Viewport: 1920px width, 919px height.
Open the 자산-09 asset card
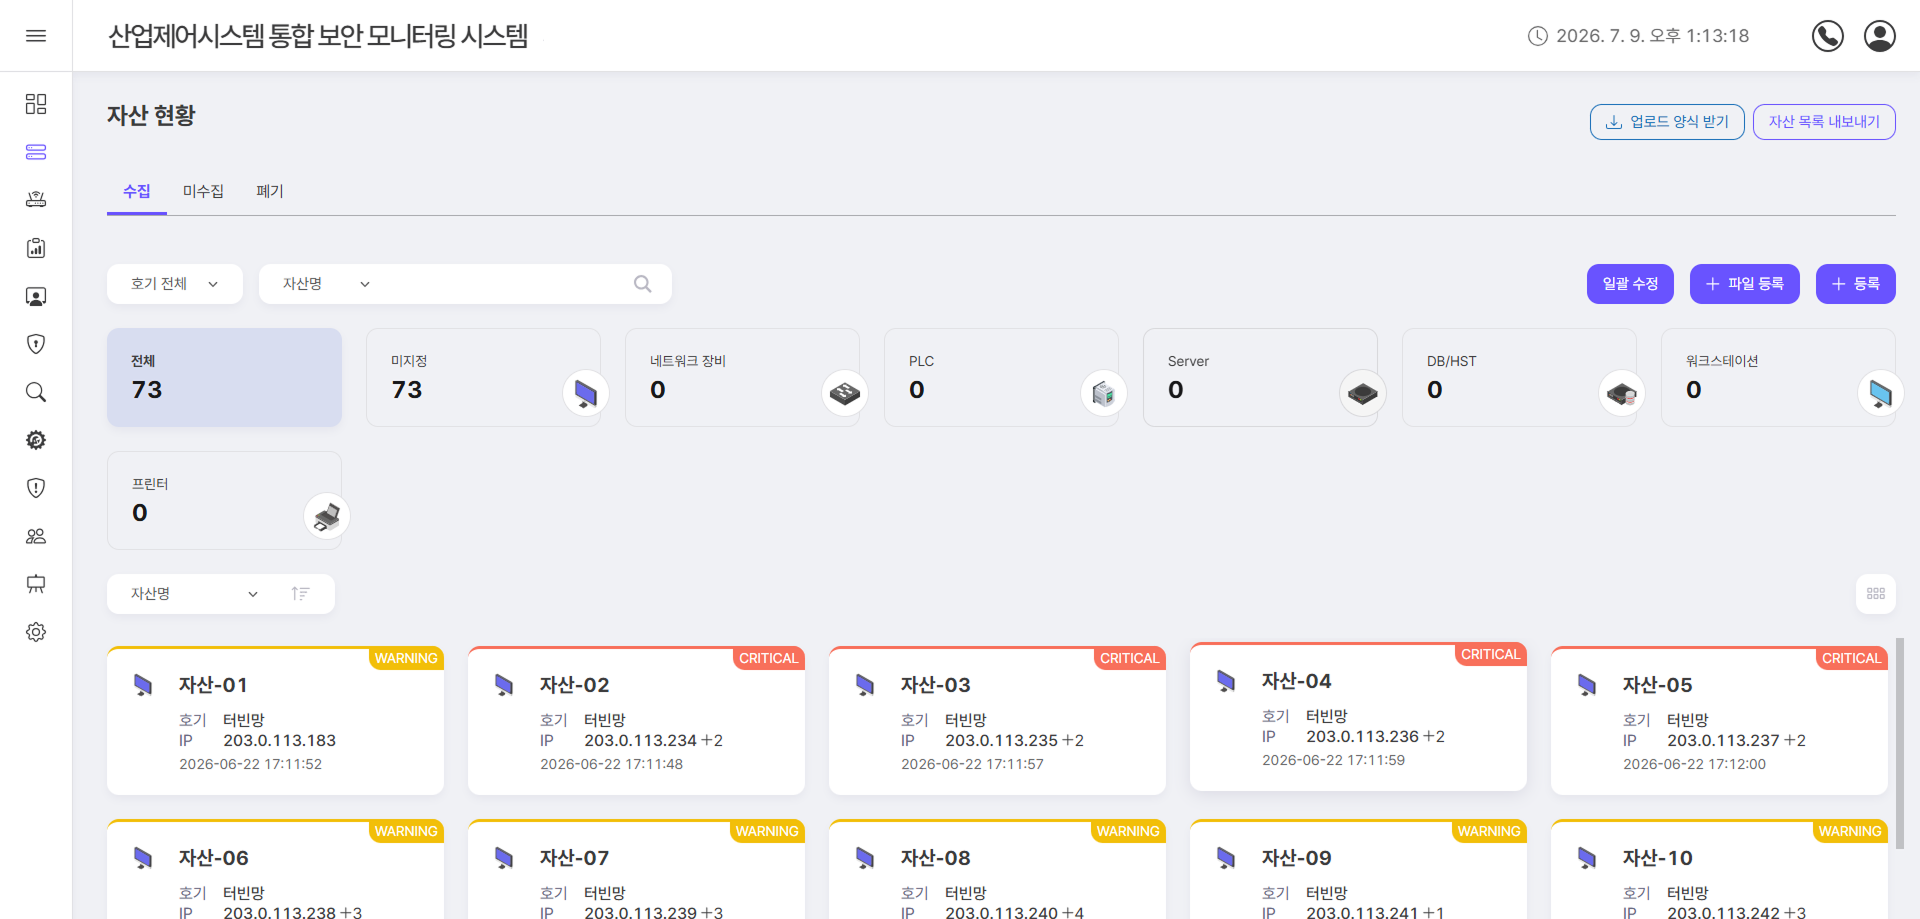(1358, 869)
